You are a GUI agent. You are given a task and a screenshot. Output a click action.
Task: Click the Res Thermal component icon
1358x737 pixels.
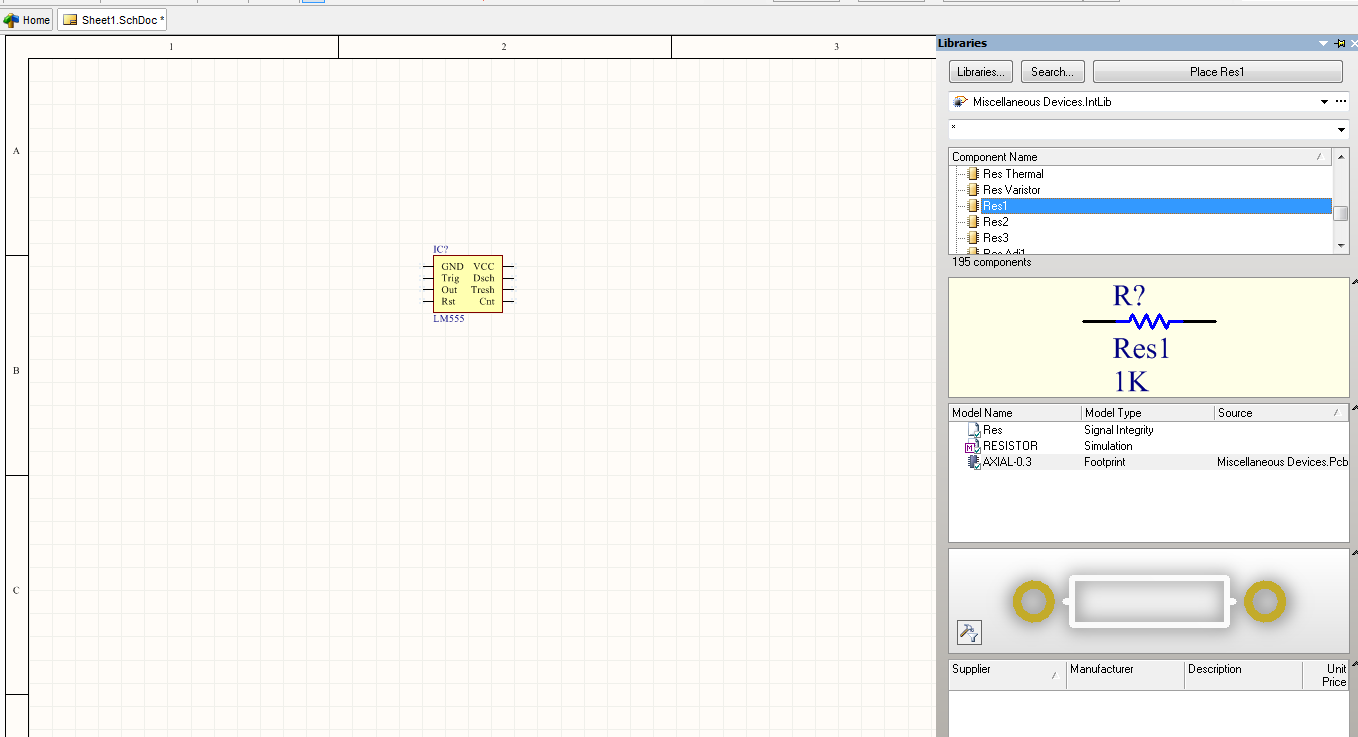point(973,174)
